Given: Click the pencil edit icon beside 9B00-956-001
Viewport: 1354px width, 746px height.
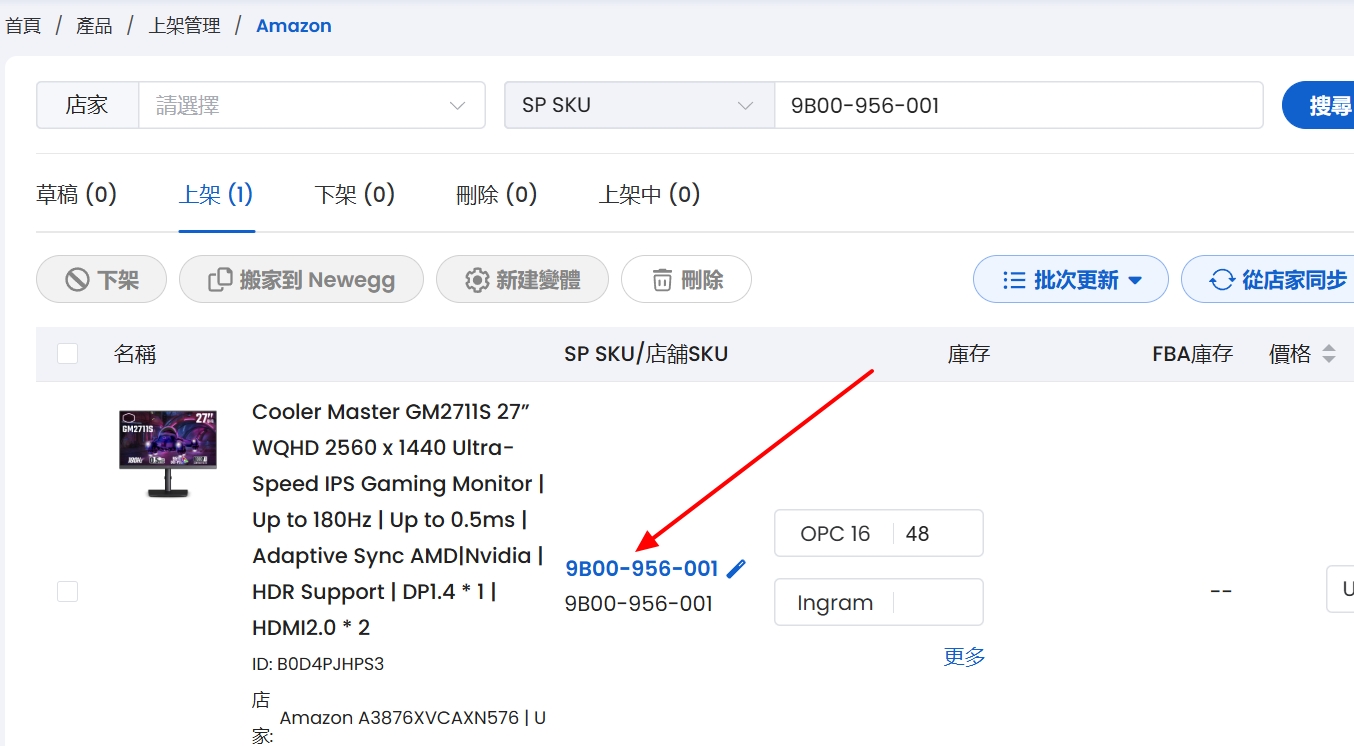Looking at the screenshot, I should tap(736, 569).
